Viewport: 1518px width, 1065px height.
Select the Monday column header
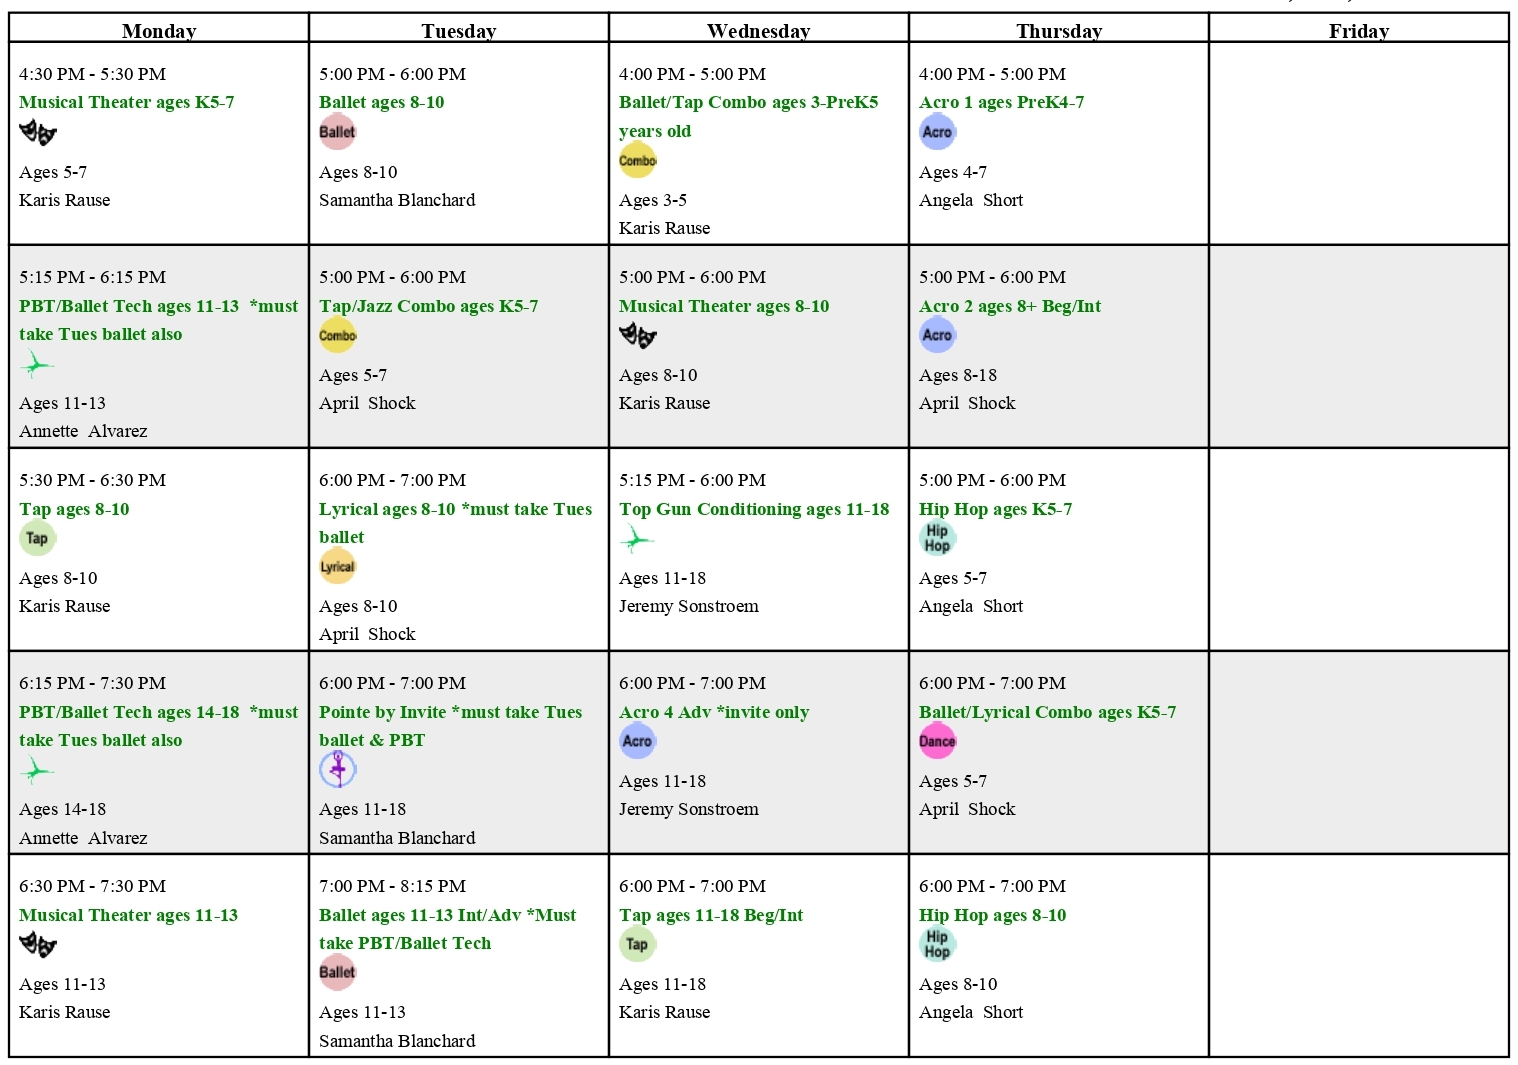pos(159,29)
